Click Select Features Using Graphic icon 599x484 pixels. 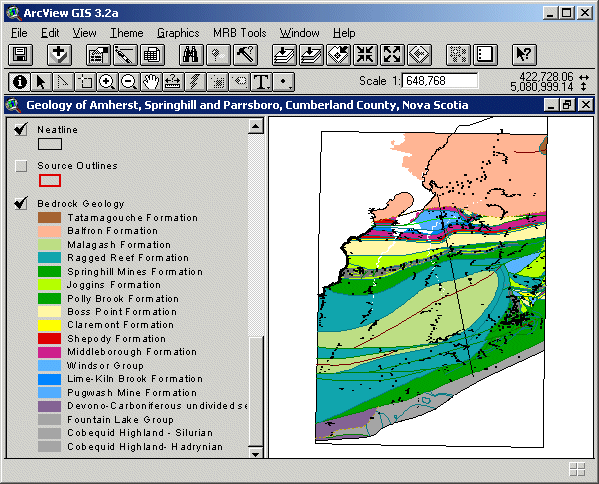[x=458, y=55]
